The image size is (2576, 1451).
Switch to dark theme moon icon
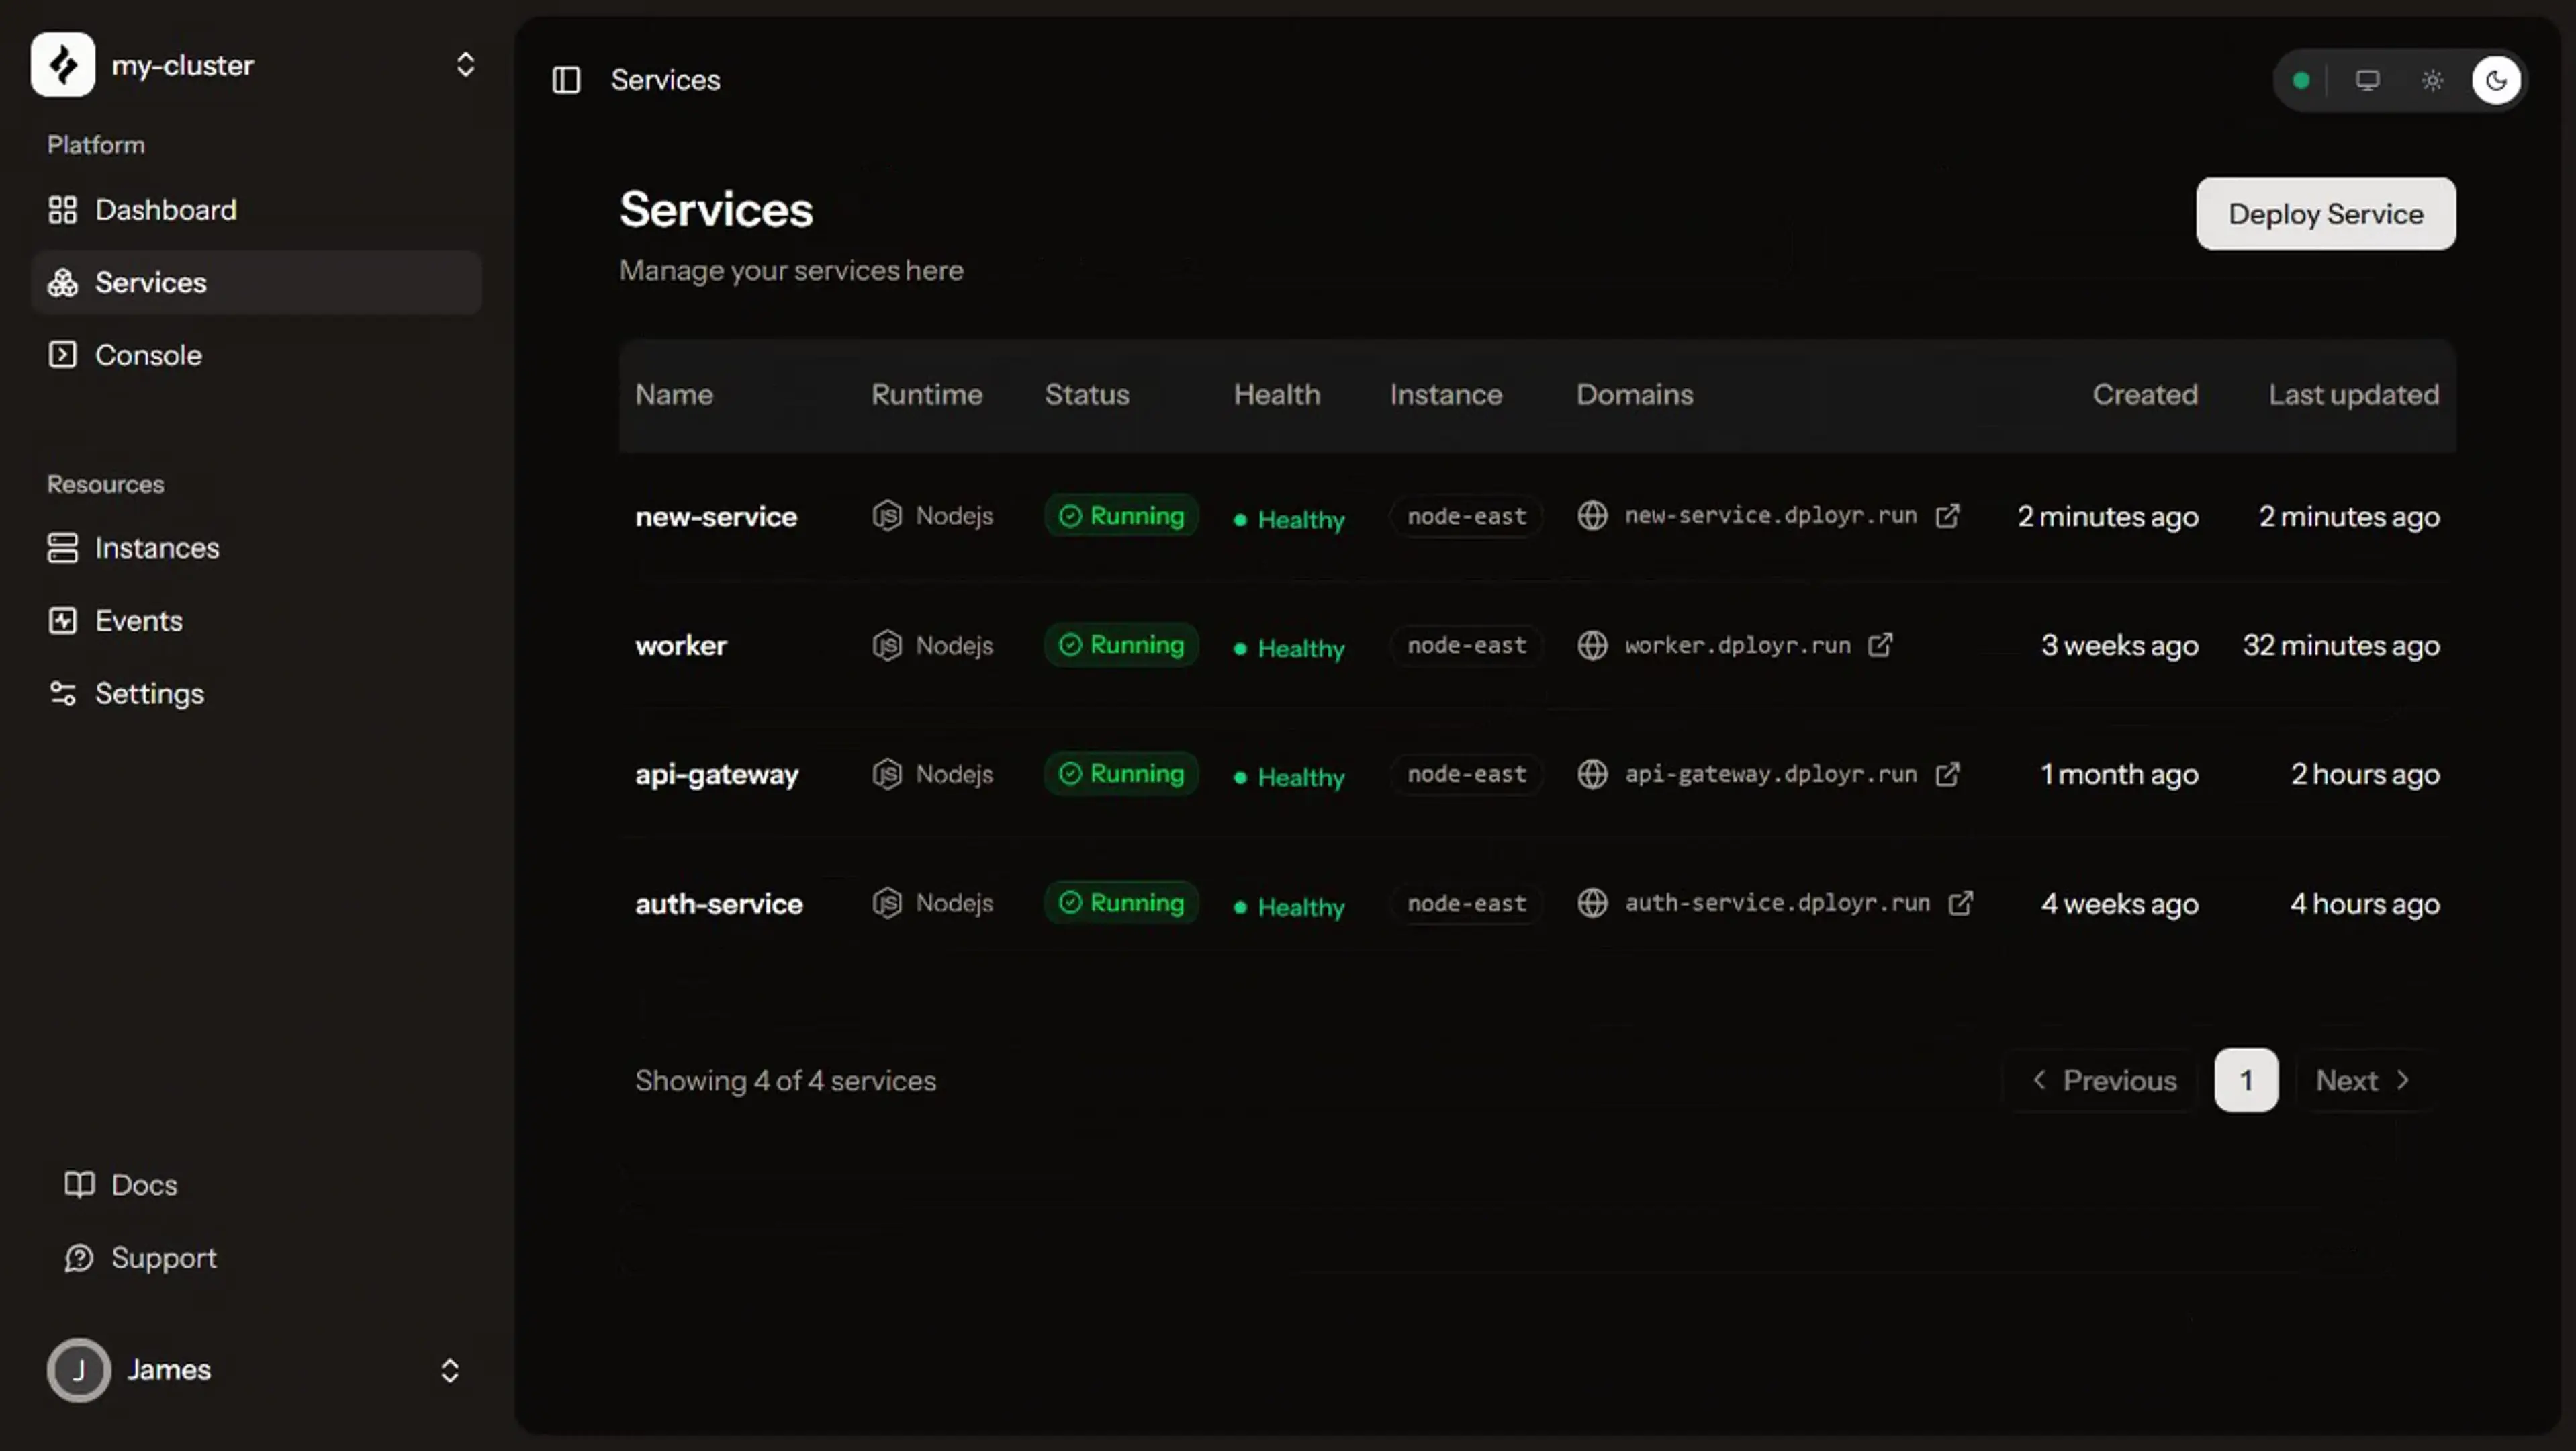2496,80
